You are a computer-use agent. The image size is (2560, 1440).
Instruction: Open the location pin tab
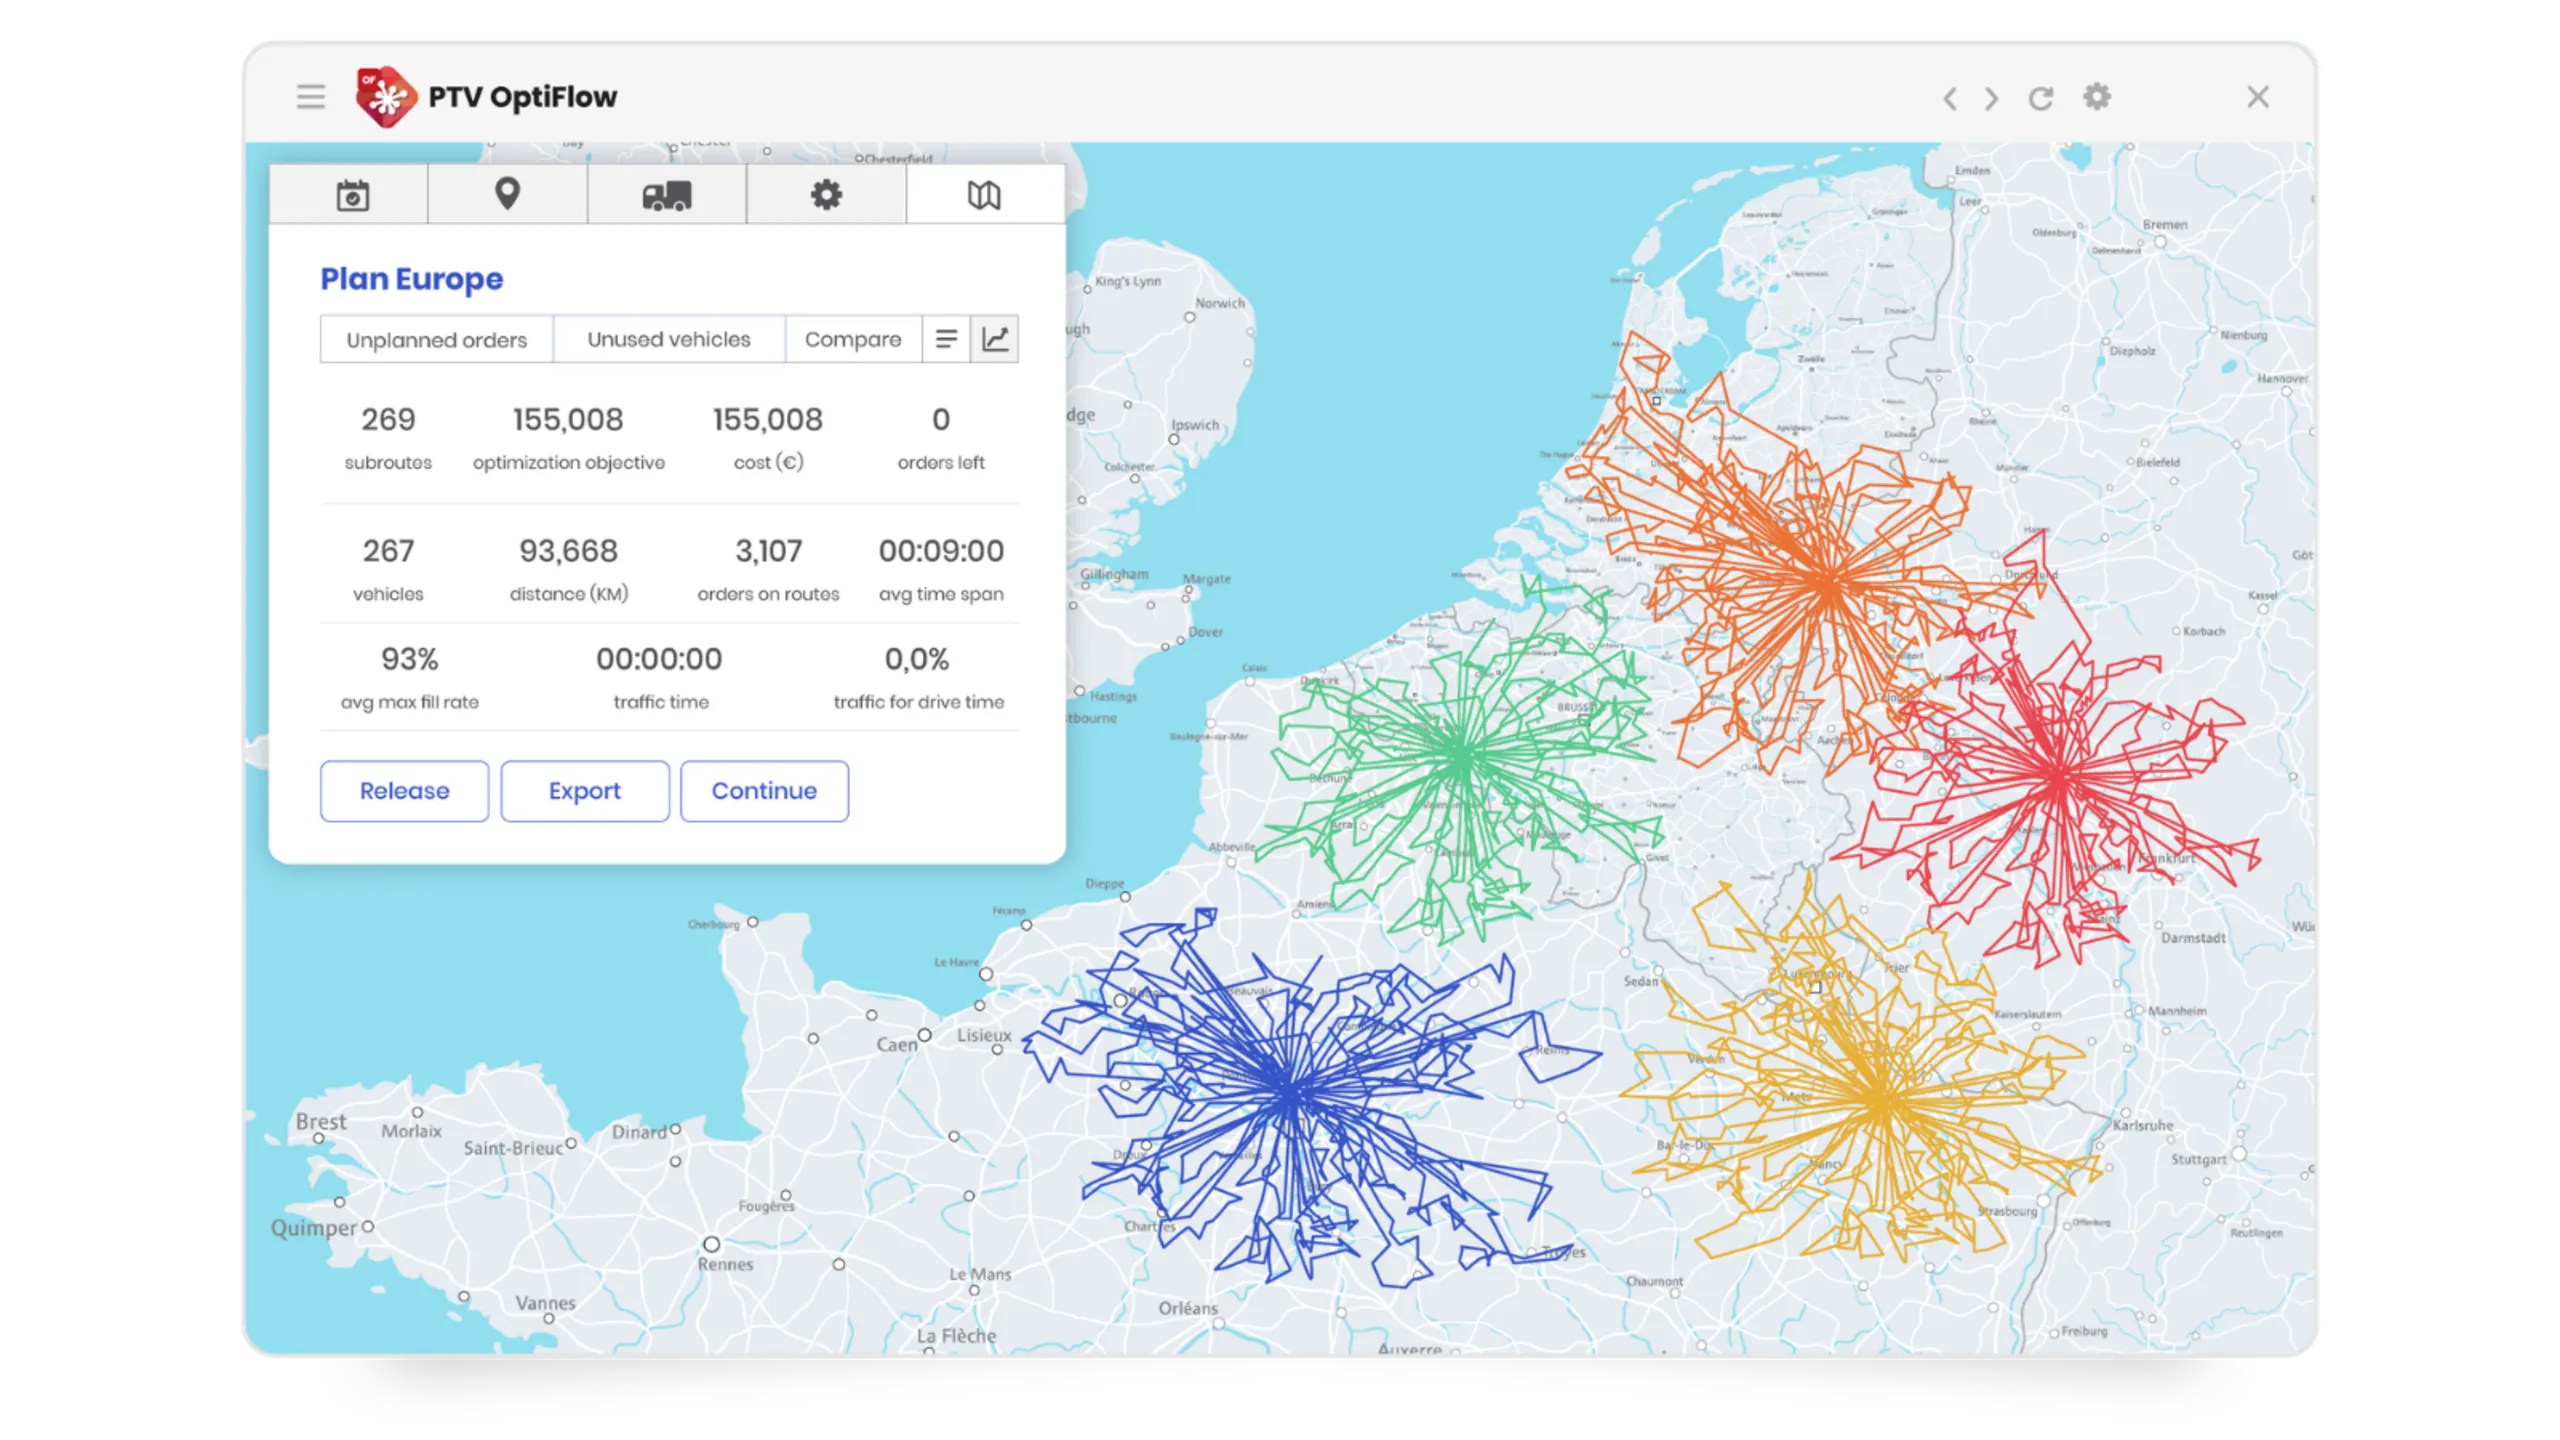(x=508, y=195)
